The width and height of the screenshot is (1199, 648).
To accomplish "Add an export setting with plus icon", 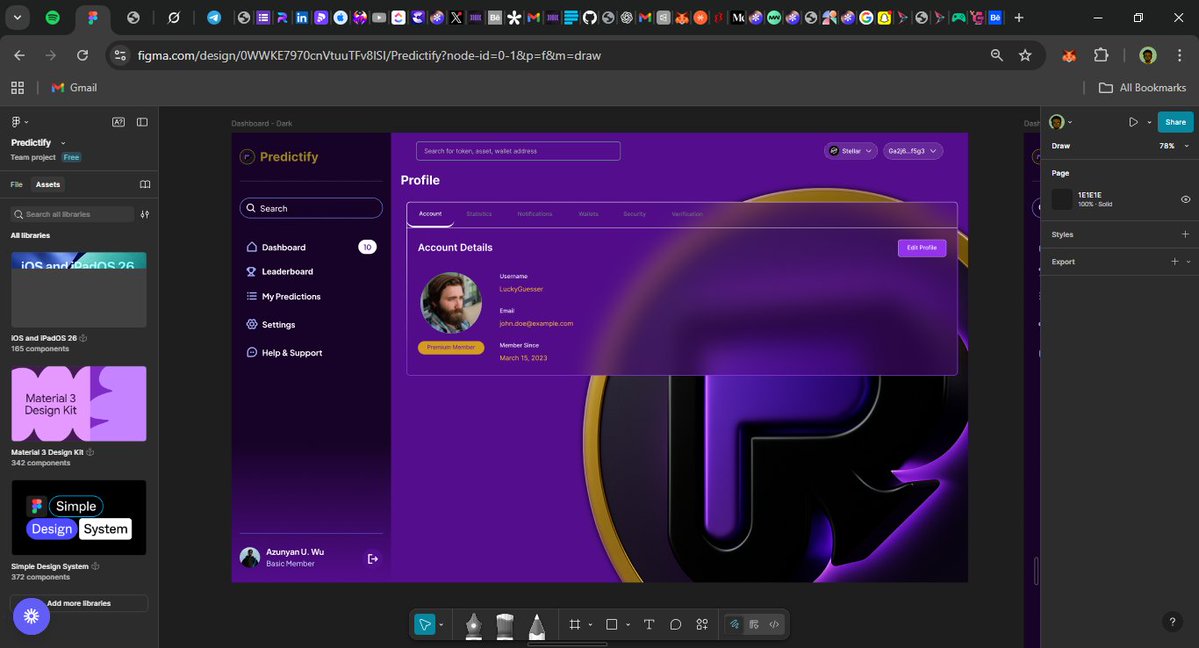I will click(x=1175, y=262).
